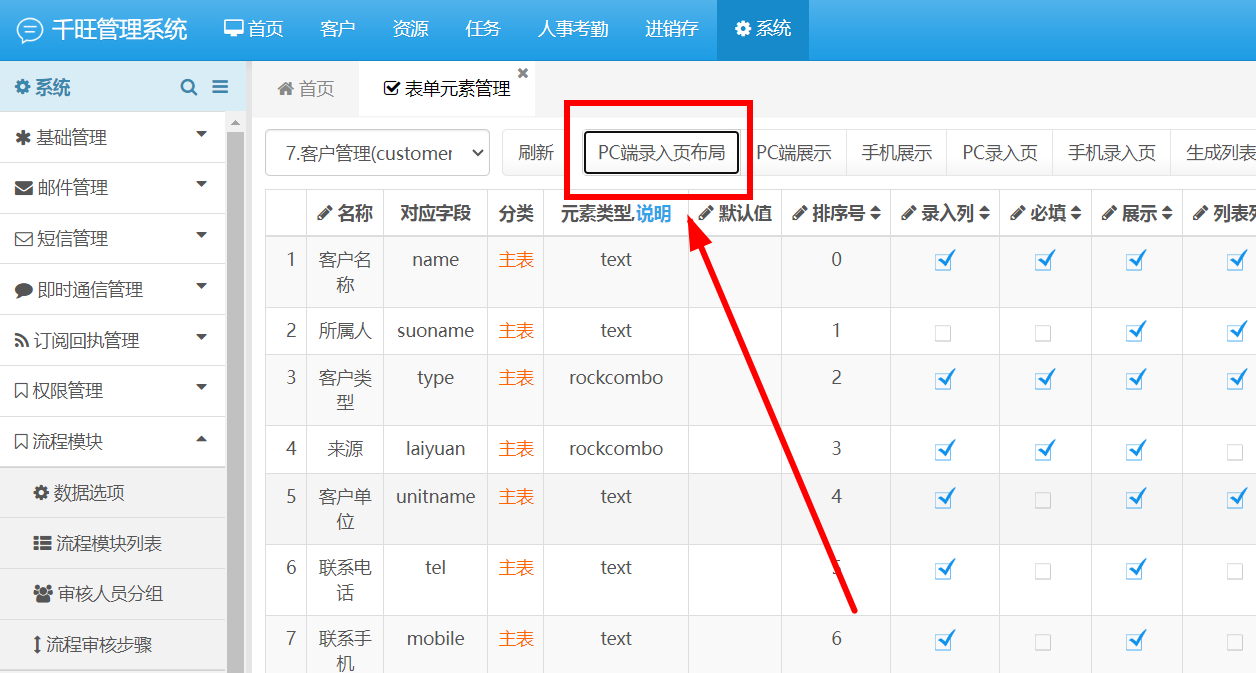Sort by 录入列 using its sort arrows
This screenshot has width=1256, height=673.
pos(984,213)
